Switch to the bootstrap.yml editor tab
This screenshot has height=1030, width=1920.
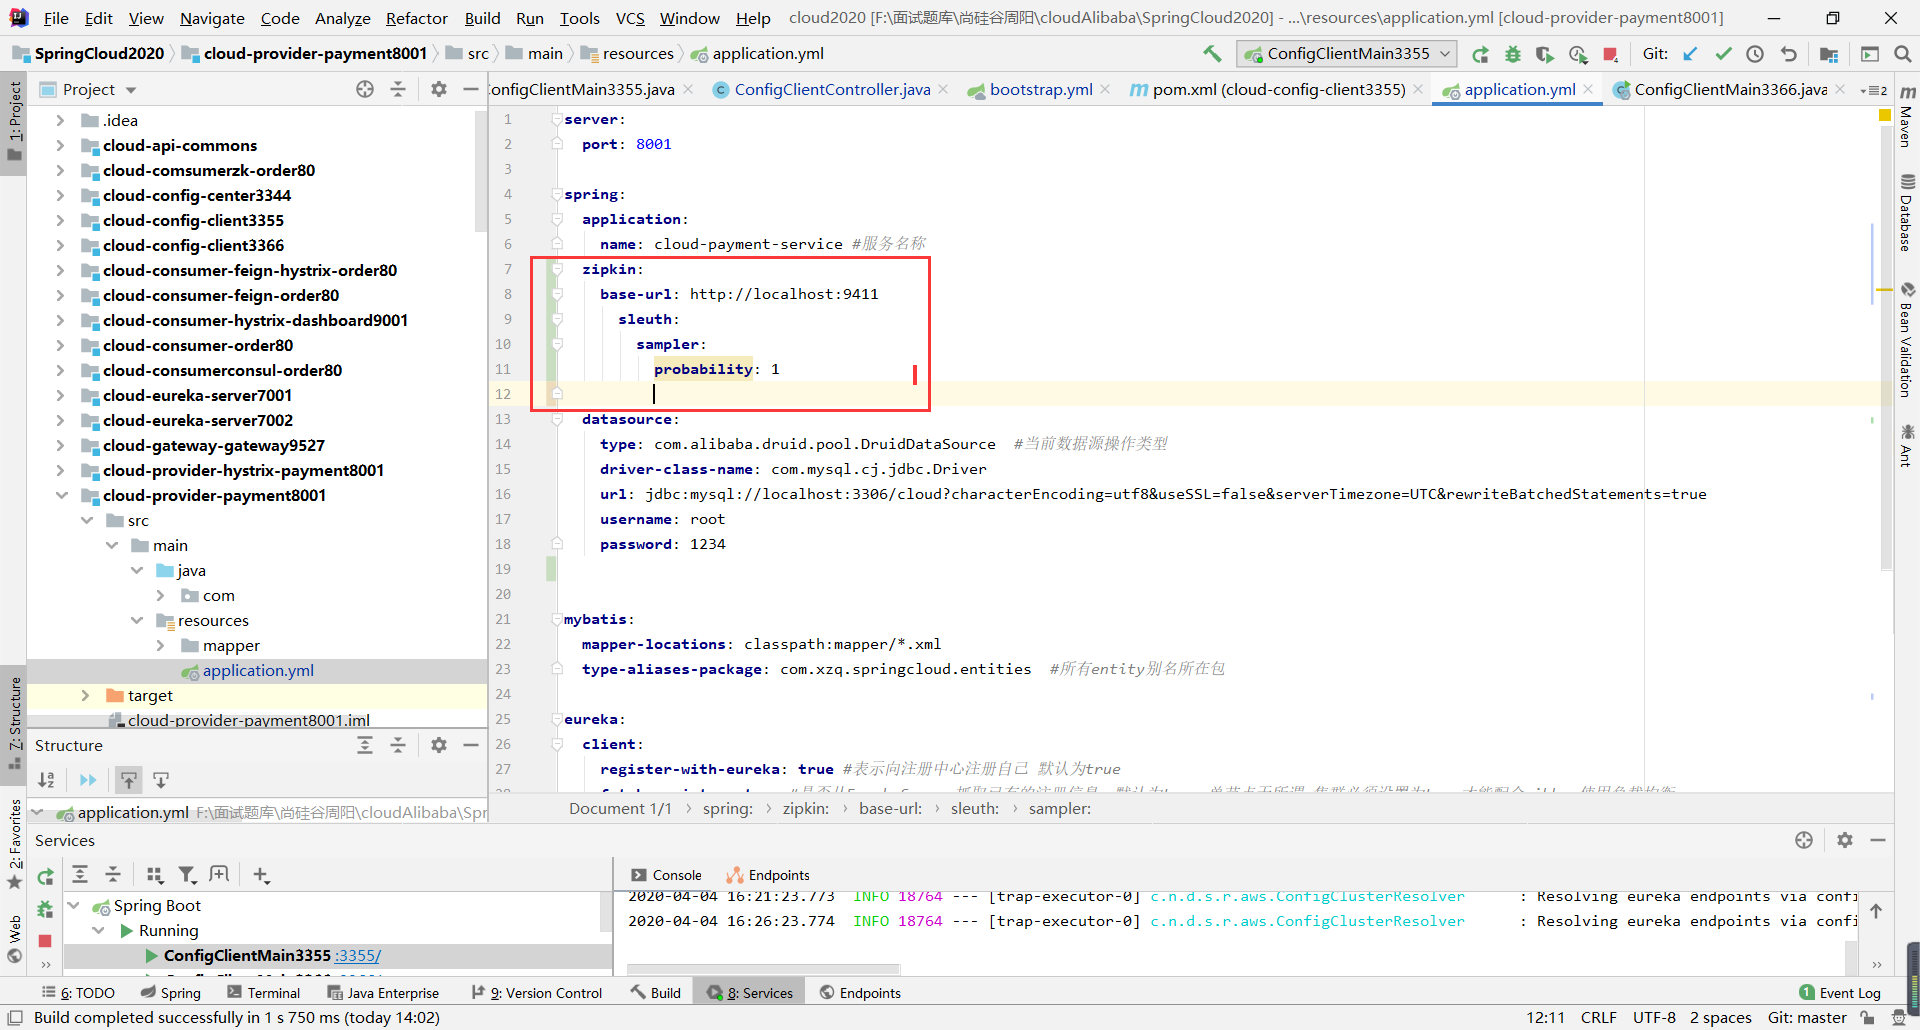1040,90
